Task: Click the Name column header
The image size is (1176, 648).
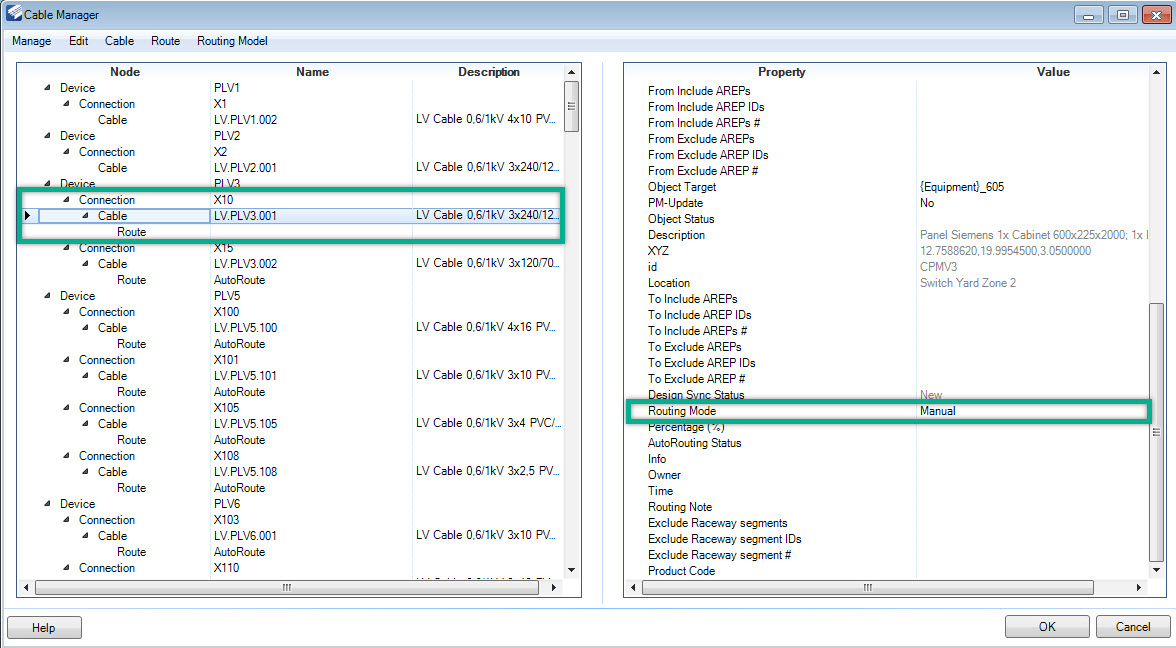Action: coord(312,72)
